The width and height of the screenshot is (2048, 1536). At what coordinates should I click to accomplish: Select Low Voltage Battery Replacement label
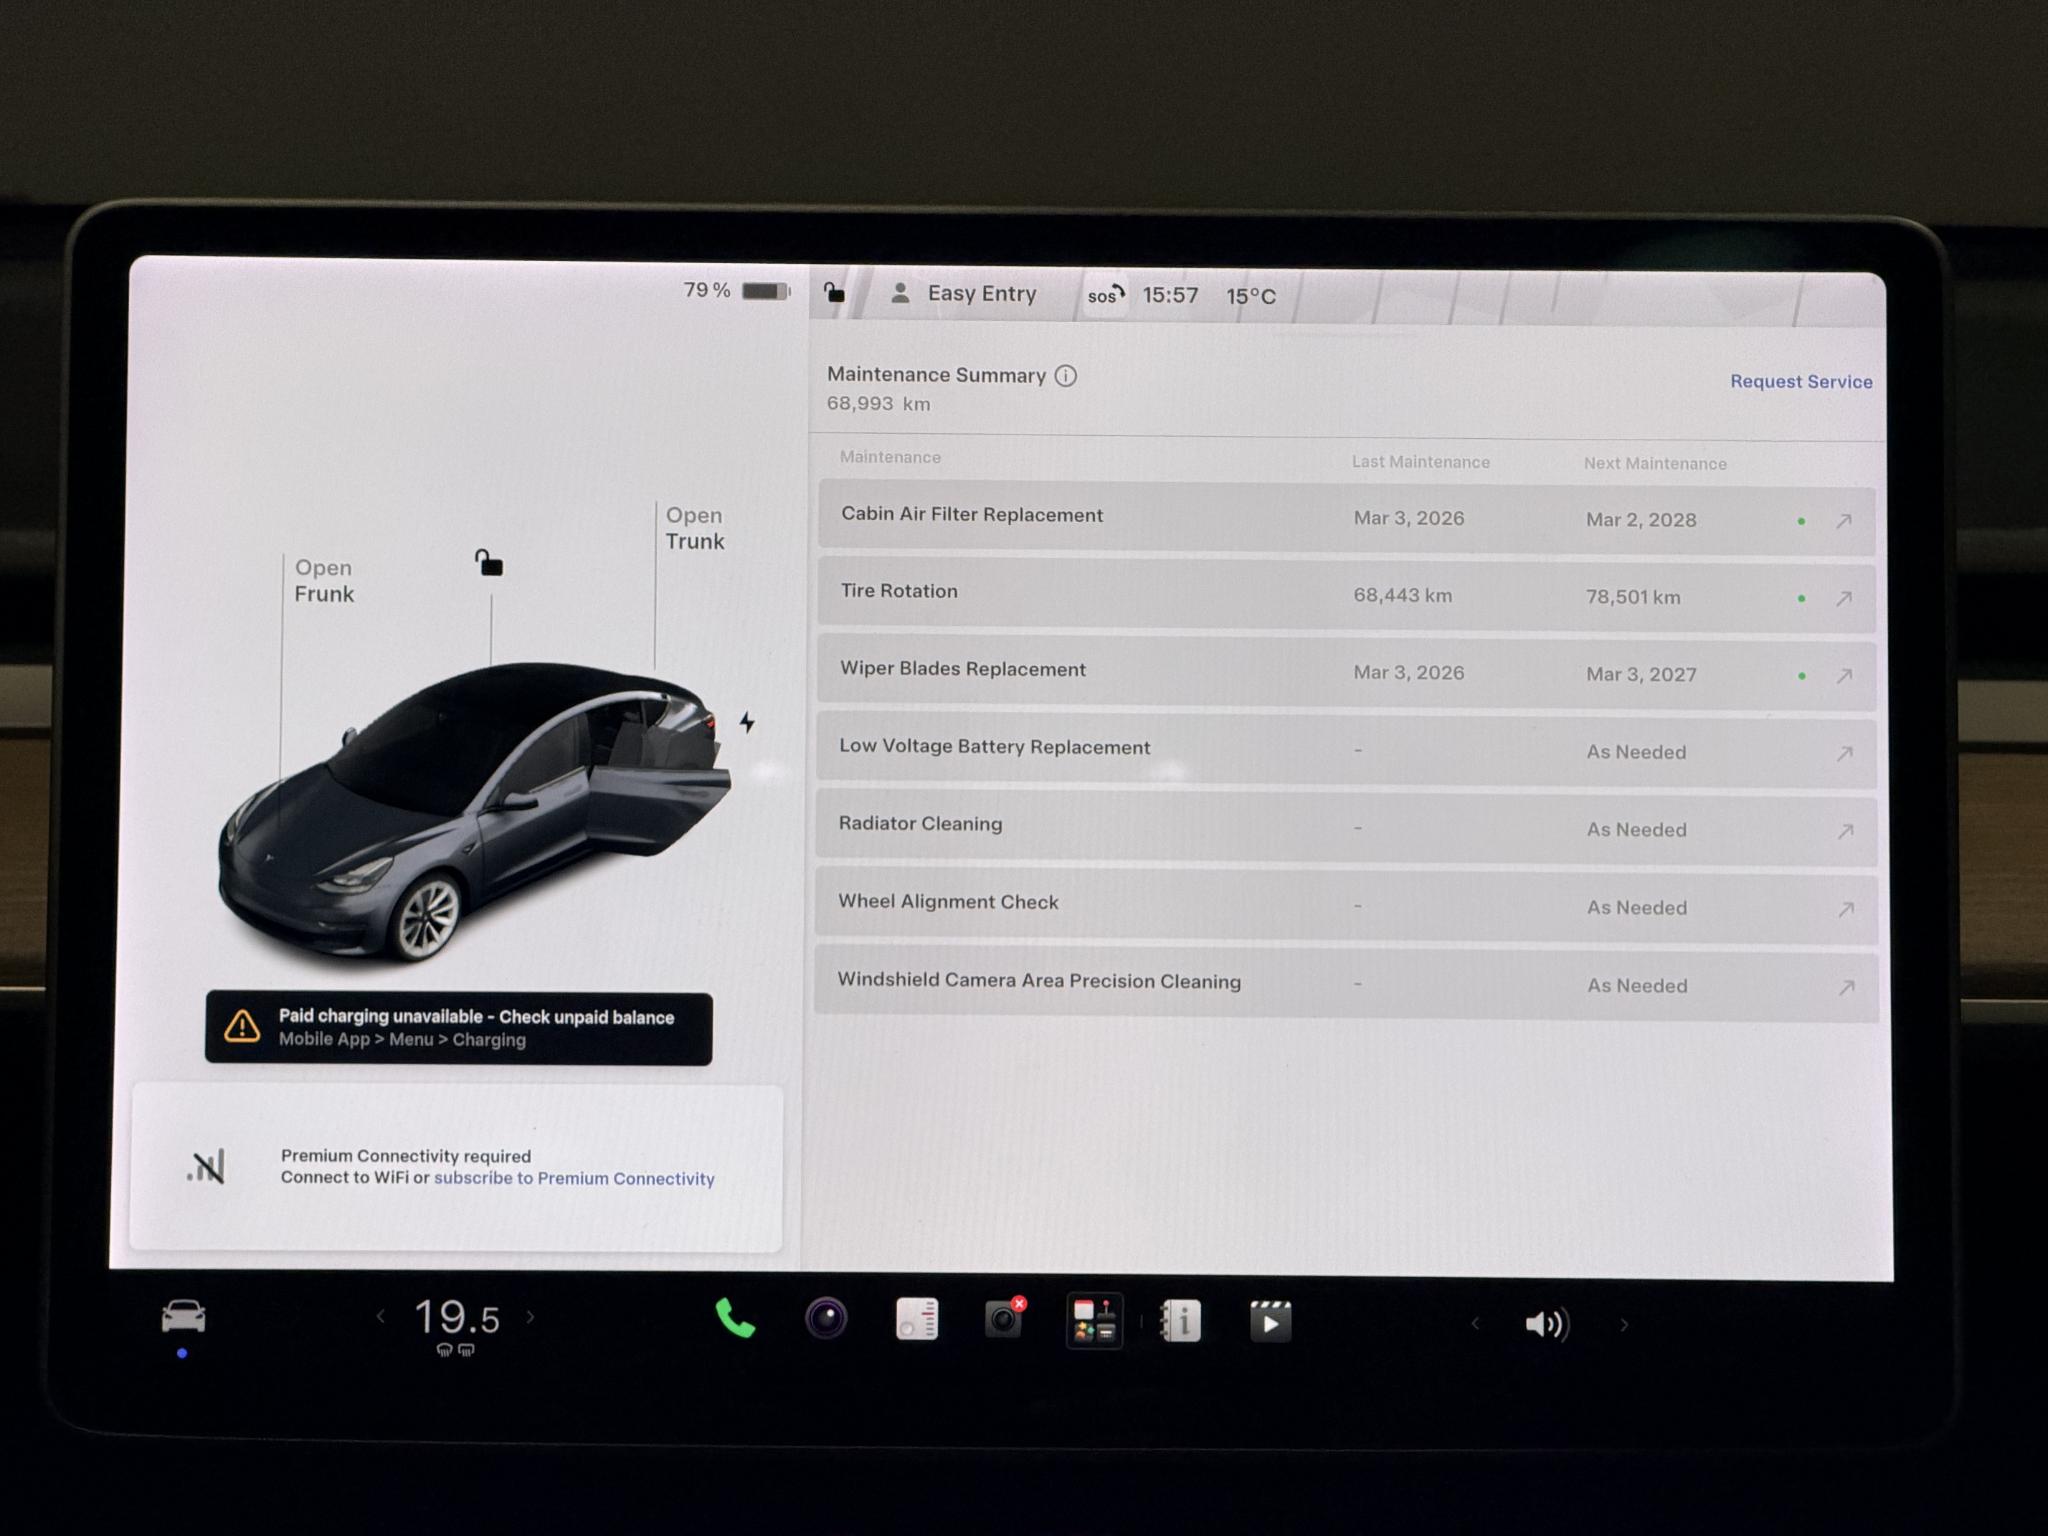[x=995, y=747]
